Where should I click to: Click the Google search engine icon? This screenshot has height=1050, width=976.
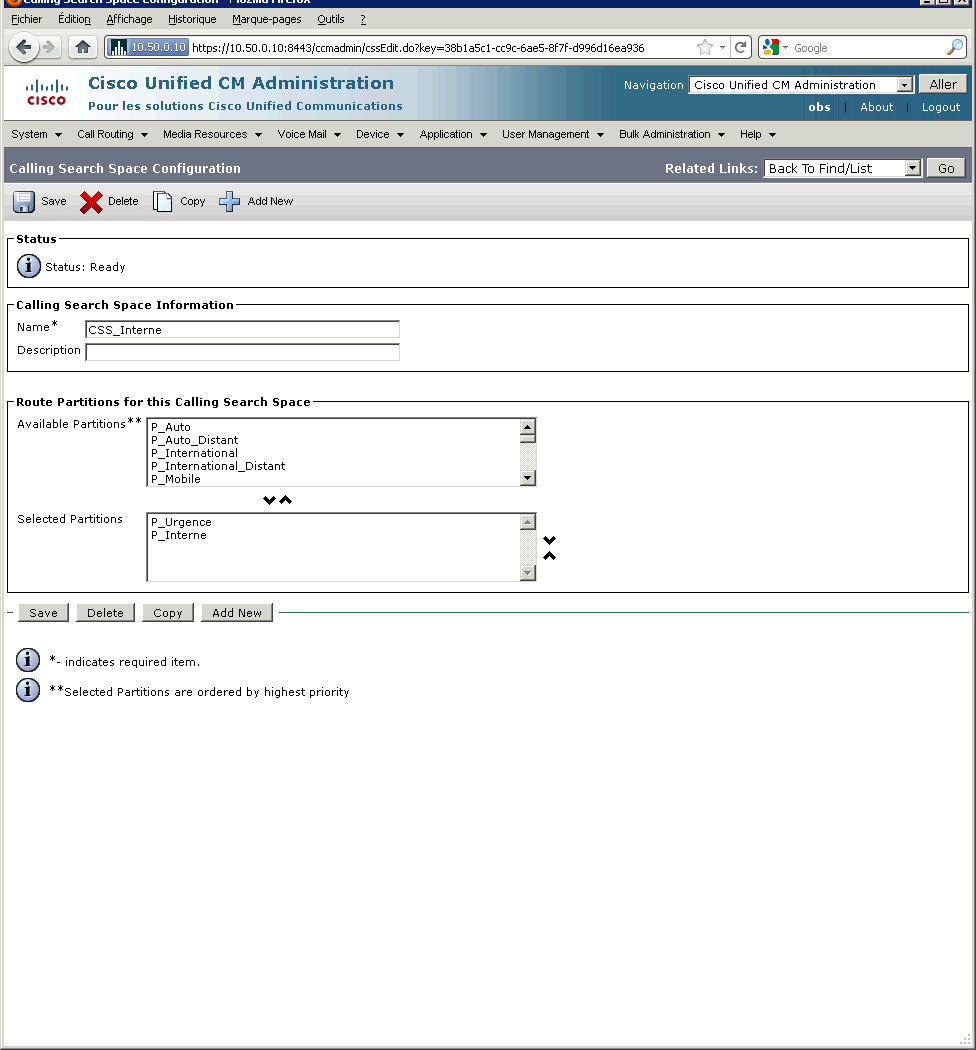pyautogui.click(x=771, y=48)
